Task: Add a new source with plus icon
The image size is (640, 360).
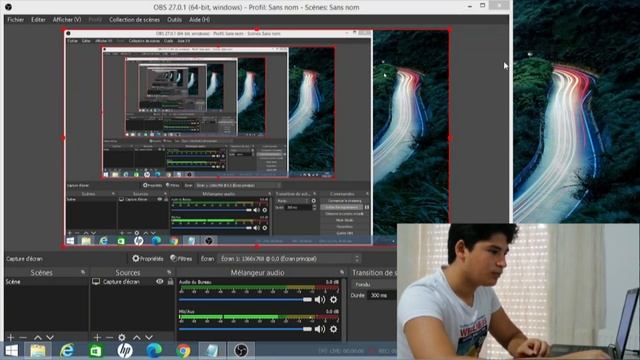Action: click(97, 337)
